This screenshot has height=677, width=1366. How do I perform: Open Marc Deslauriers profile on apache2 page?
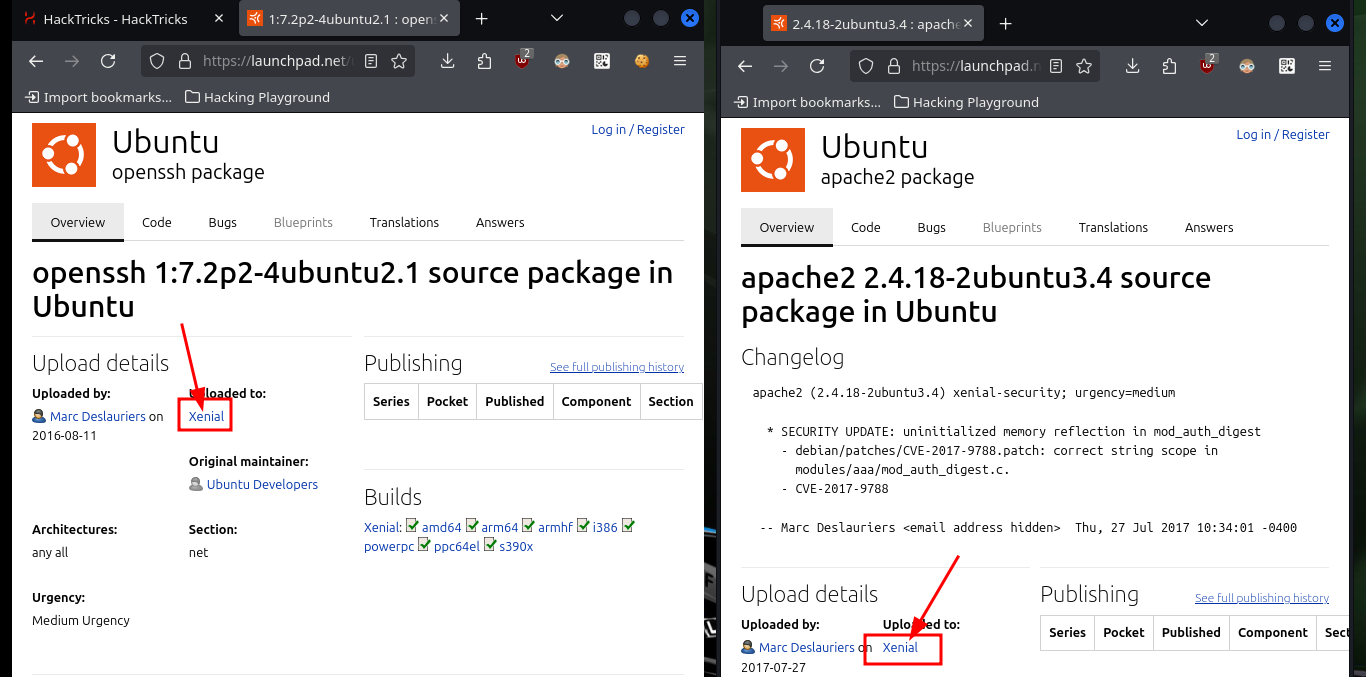(806, 647)
